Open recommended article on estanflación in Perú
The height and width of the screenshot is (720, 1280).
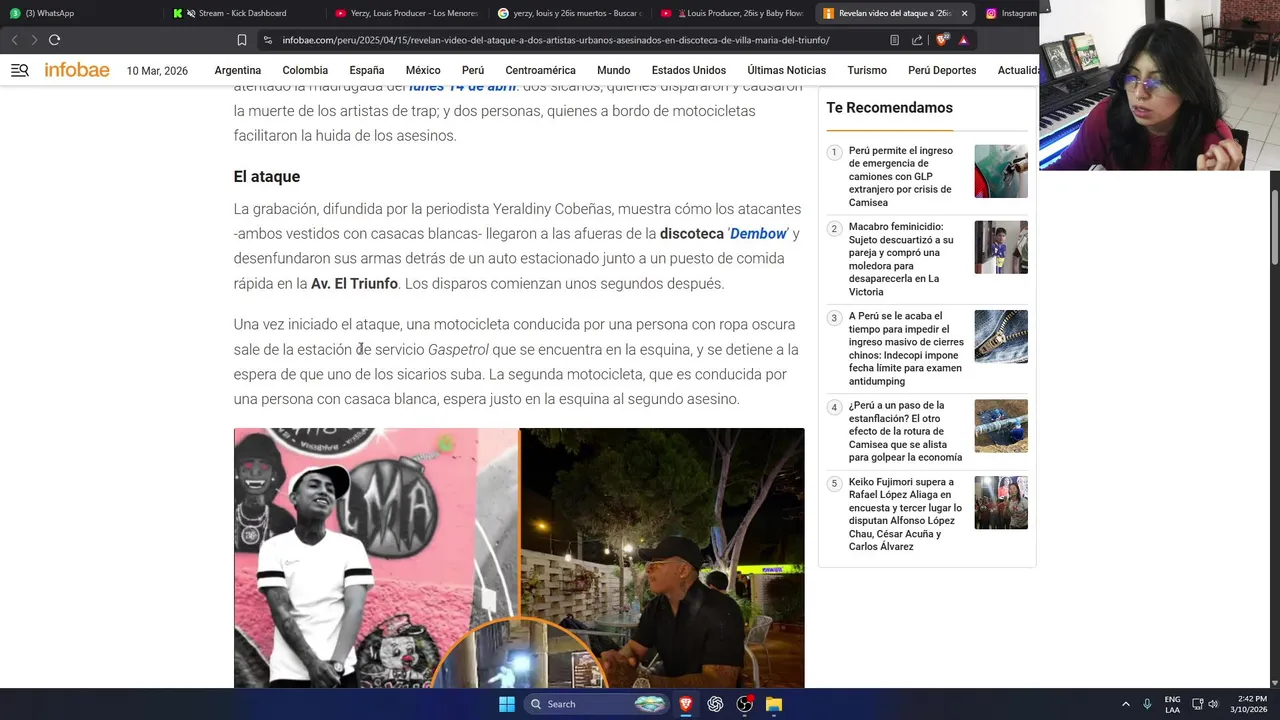[906, 431]
